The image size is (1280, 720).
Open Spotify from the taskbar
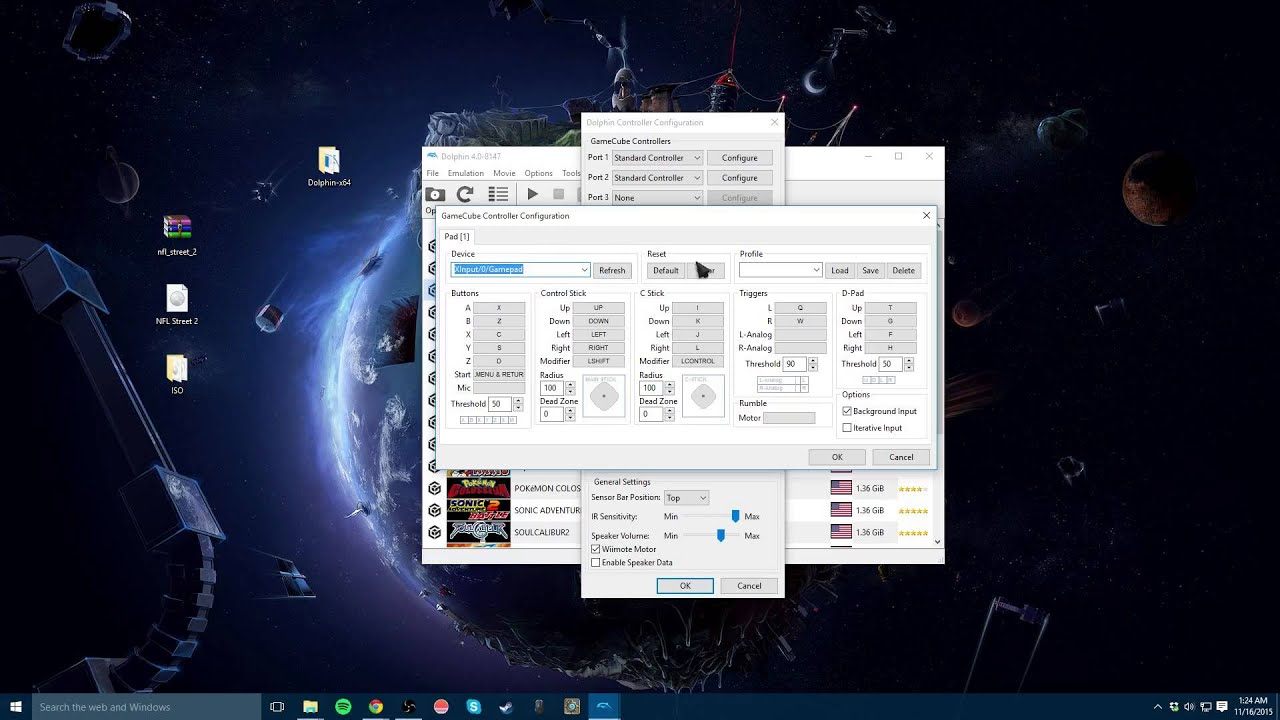(x=343, y=707)
